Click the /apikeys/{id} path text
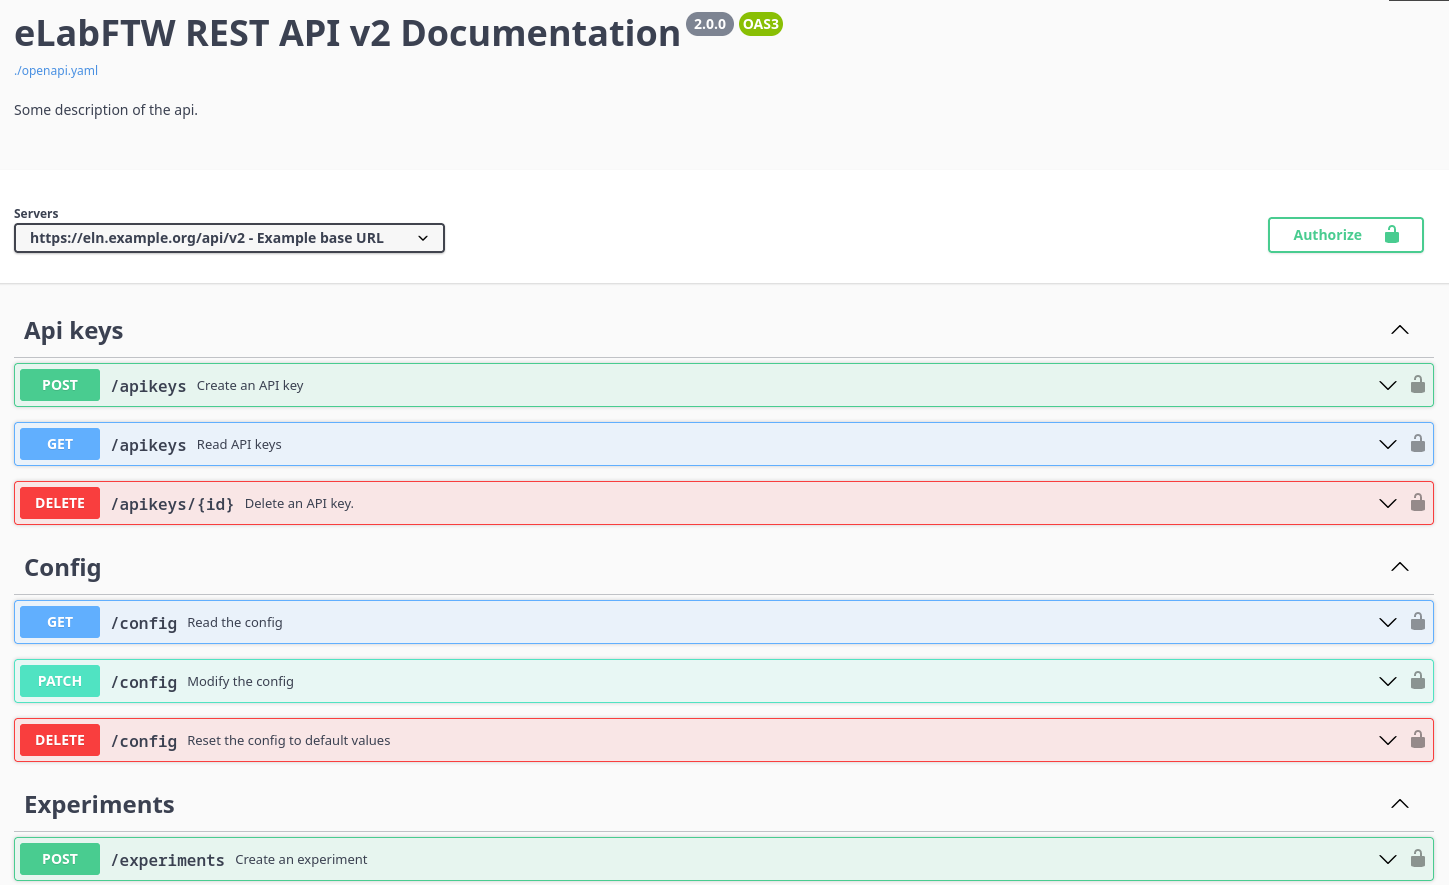 point(172,504)
